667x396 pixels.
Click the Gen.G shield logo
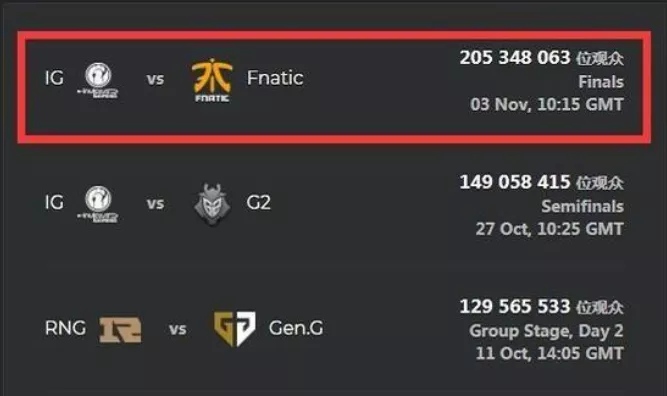point(234,328)
